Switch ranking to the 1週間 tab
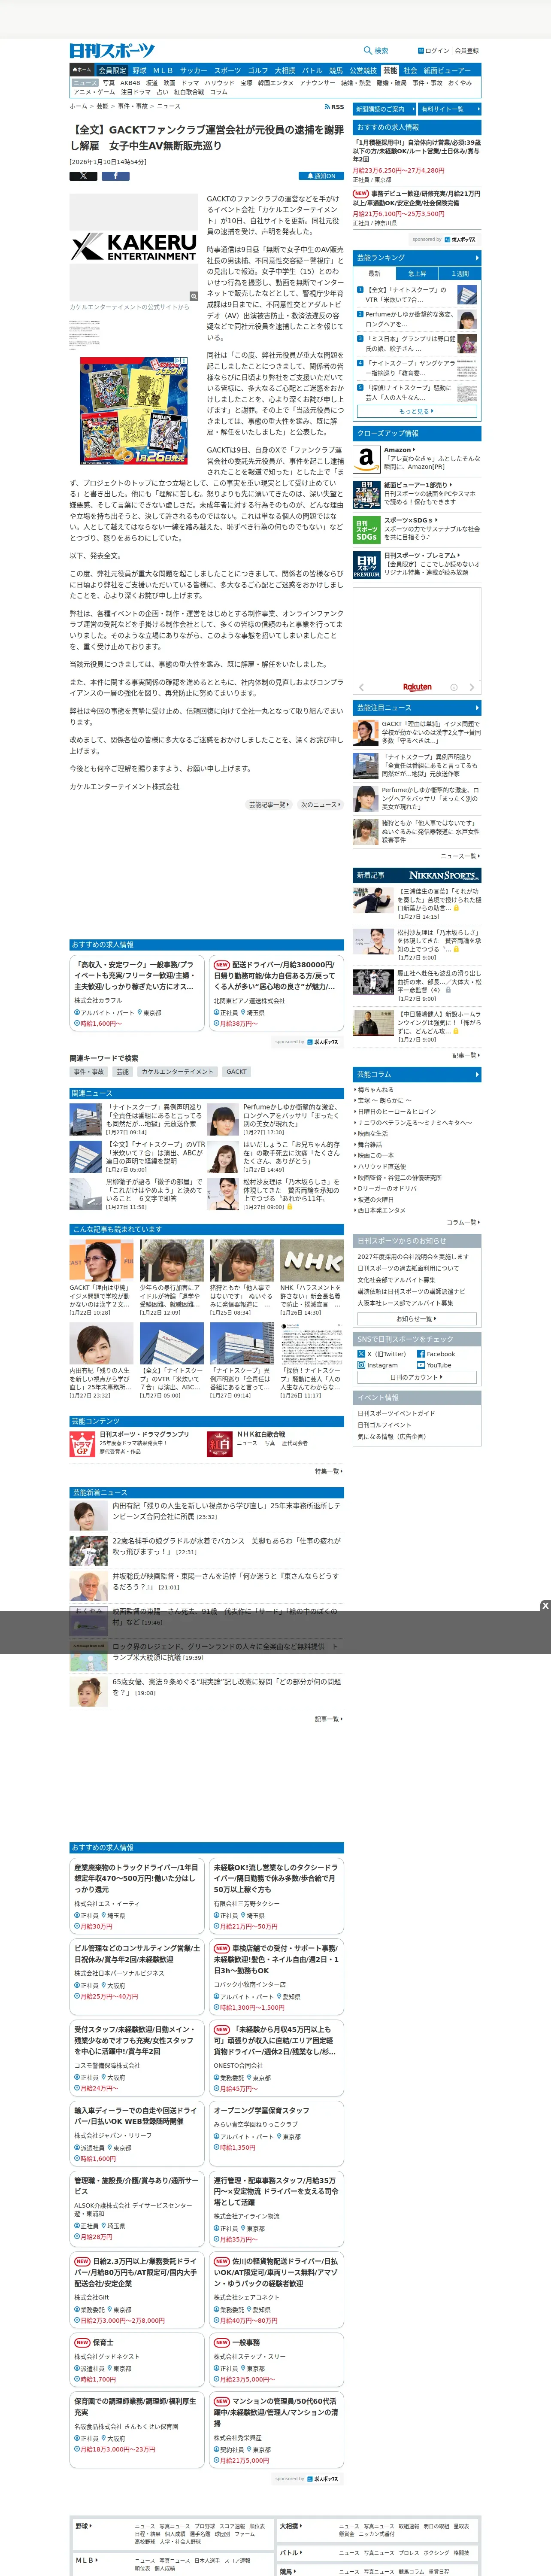The width and height of the screenshot is (551, 2576). [x=459, y=273]
